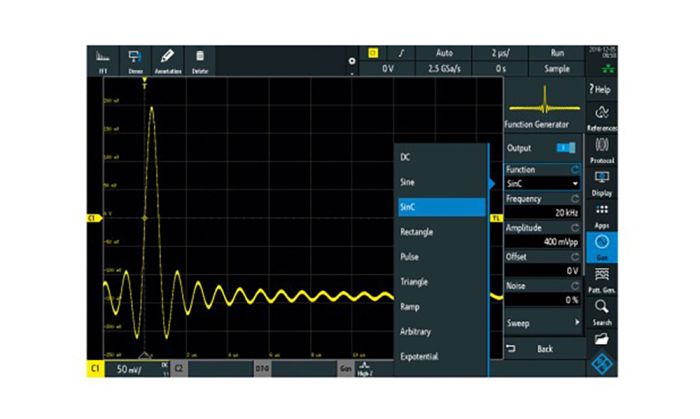This screenshot has width=700, height=419.
Task: Open the Protocol sidebar menu
Action: [601, 150]
